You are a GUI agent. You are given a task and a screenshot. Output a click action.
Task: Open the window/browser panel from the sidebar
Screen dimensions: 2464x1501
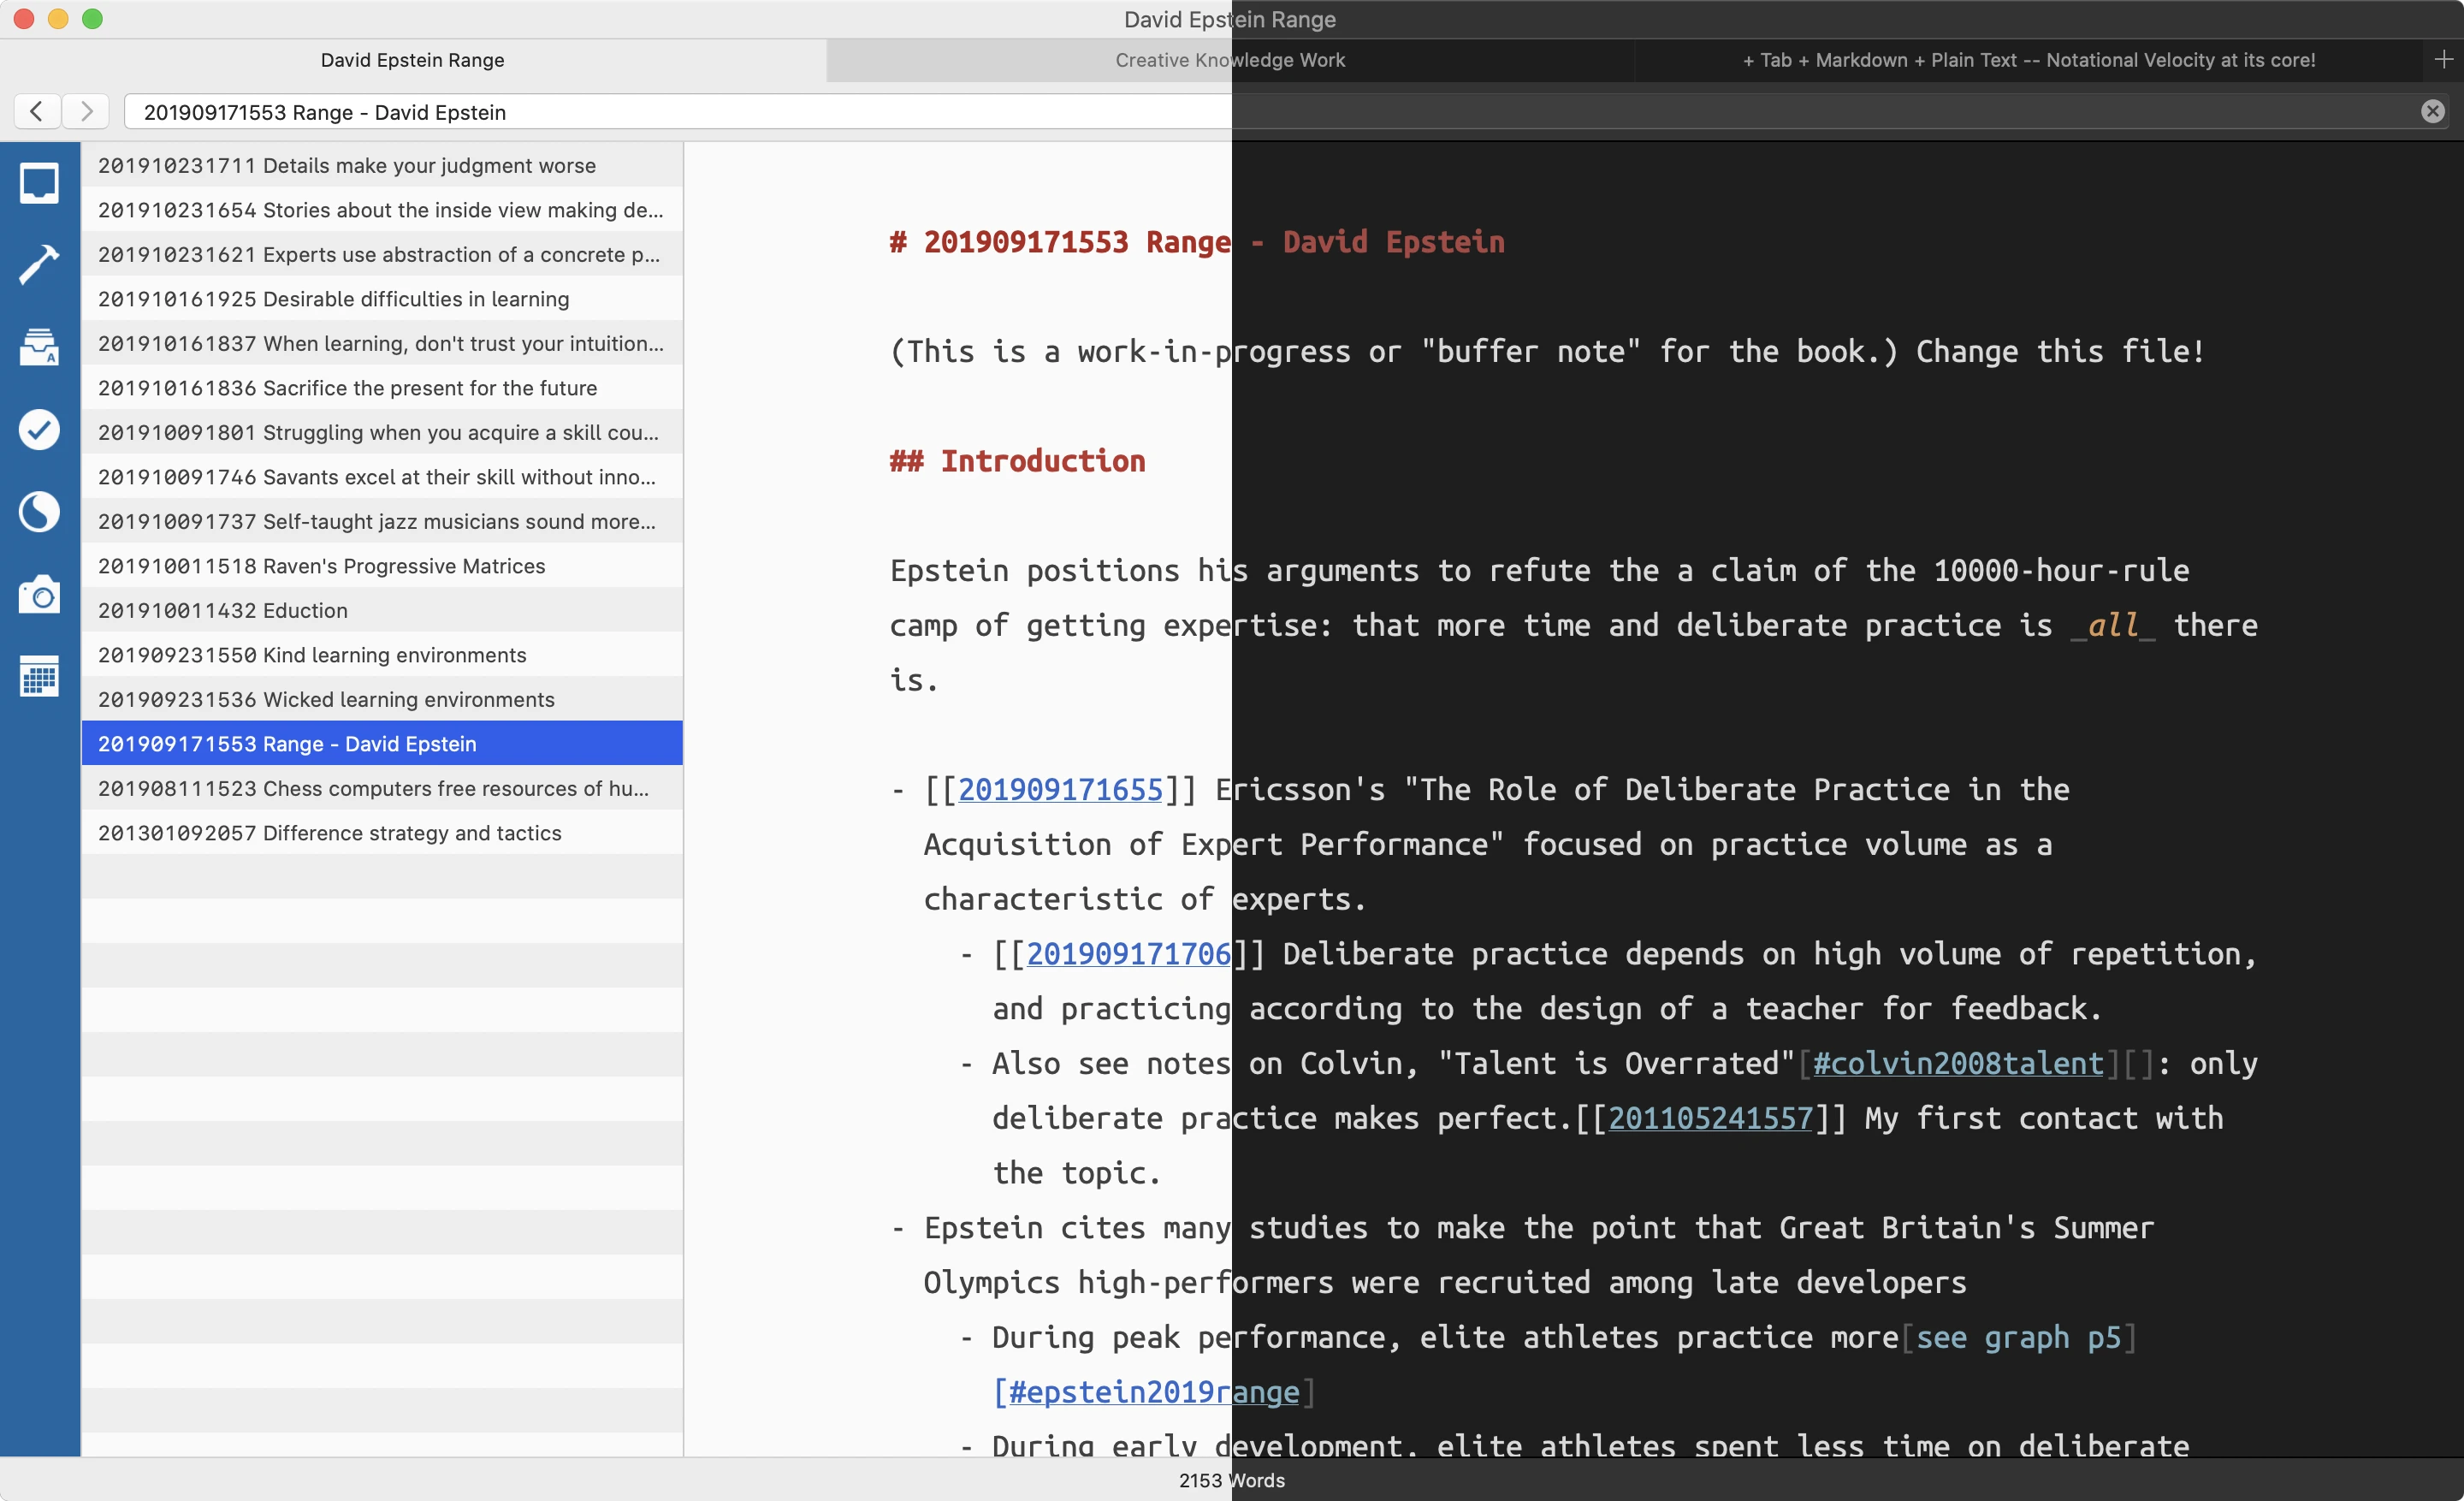(x=39, y=183)
